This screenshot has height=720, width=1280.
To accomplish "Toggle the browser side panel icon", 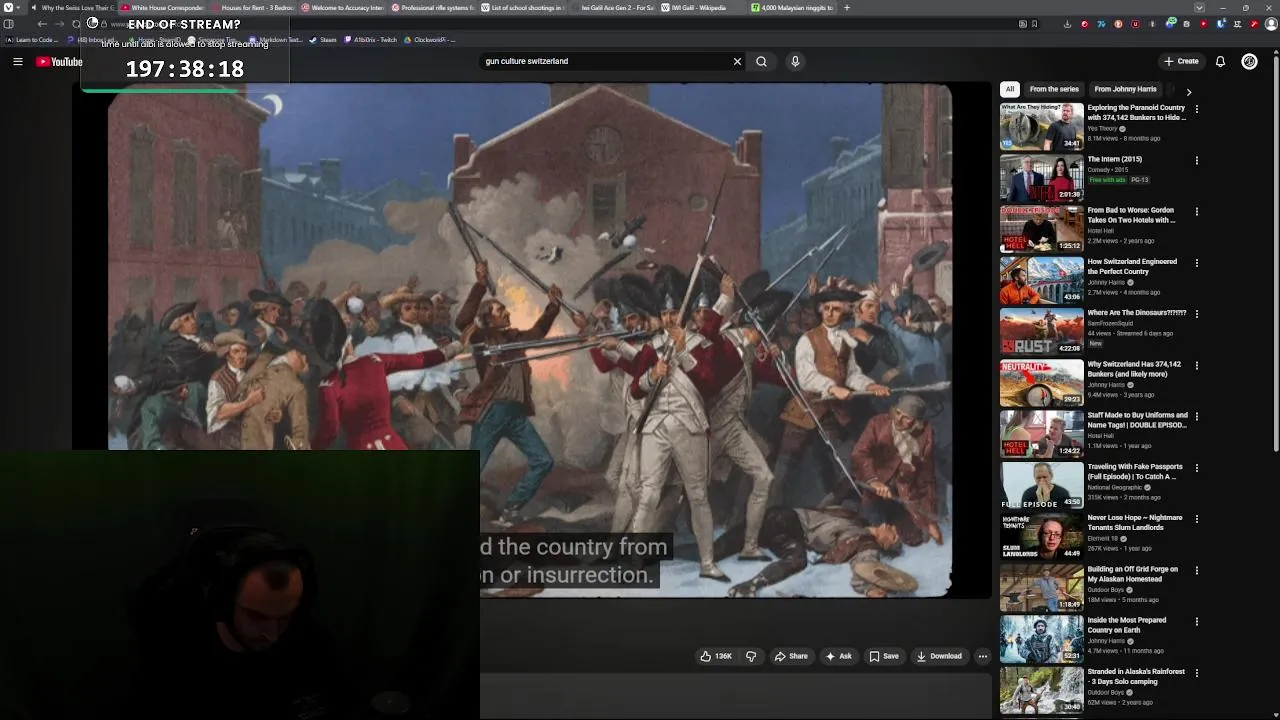I will [8, 24].
